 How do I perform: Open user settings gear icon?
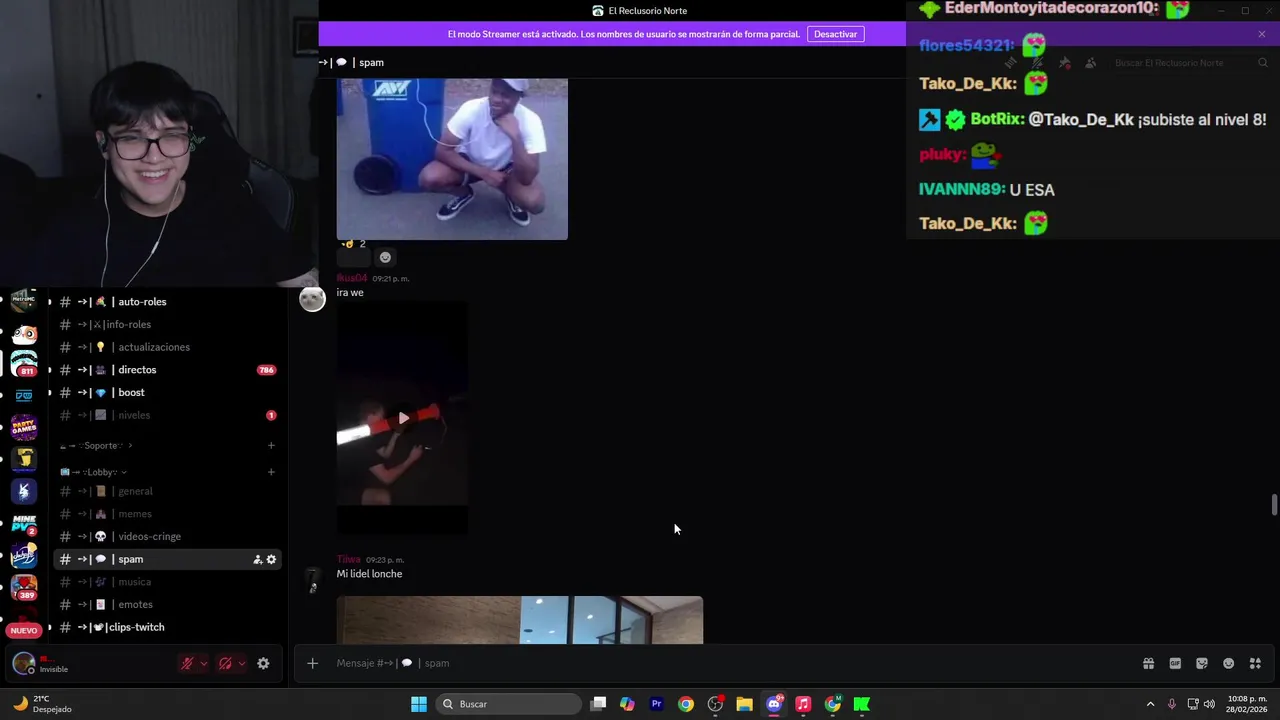263,663
